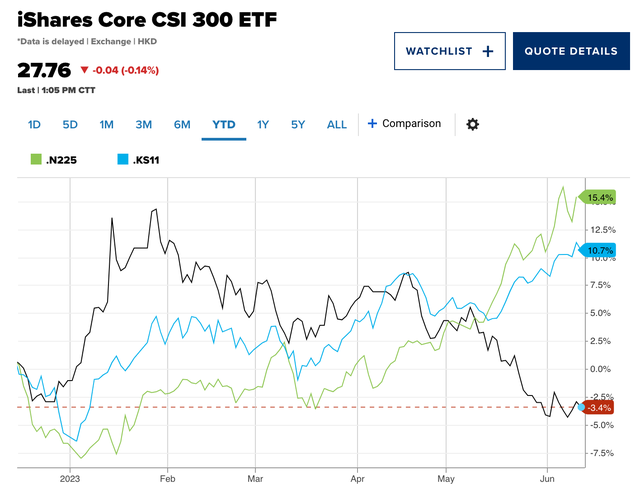Click the red -3.4% price marker
Screen dimensions: 640x499
click(x=598, y=408)
